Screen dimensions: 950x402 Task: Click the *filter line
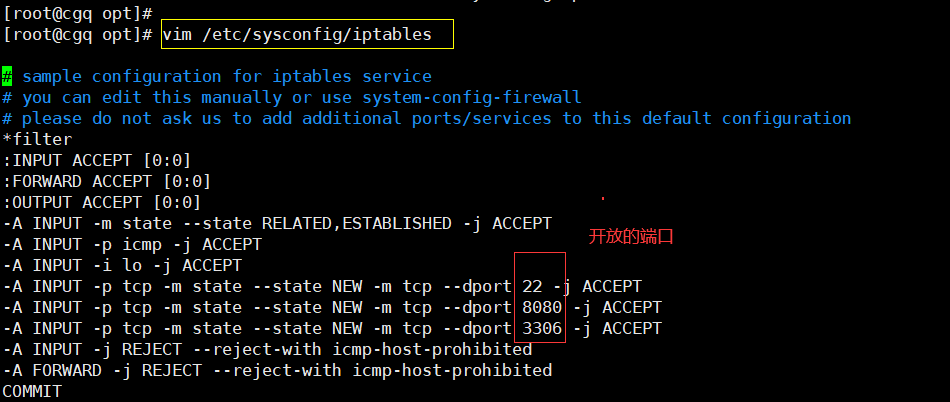click(x=38, y=140)
